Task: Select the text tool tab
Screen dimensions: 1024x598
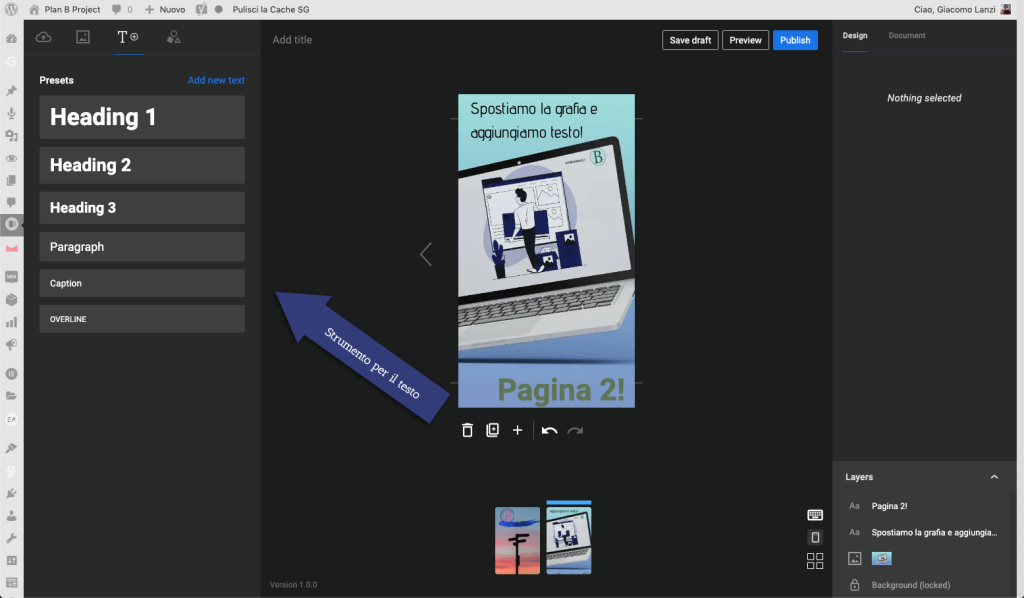Action: click(x=128, y=37)
